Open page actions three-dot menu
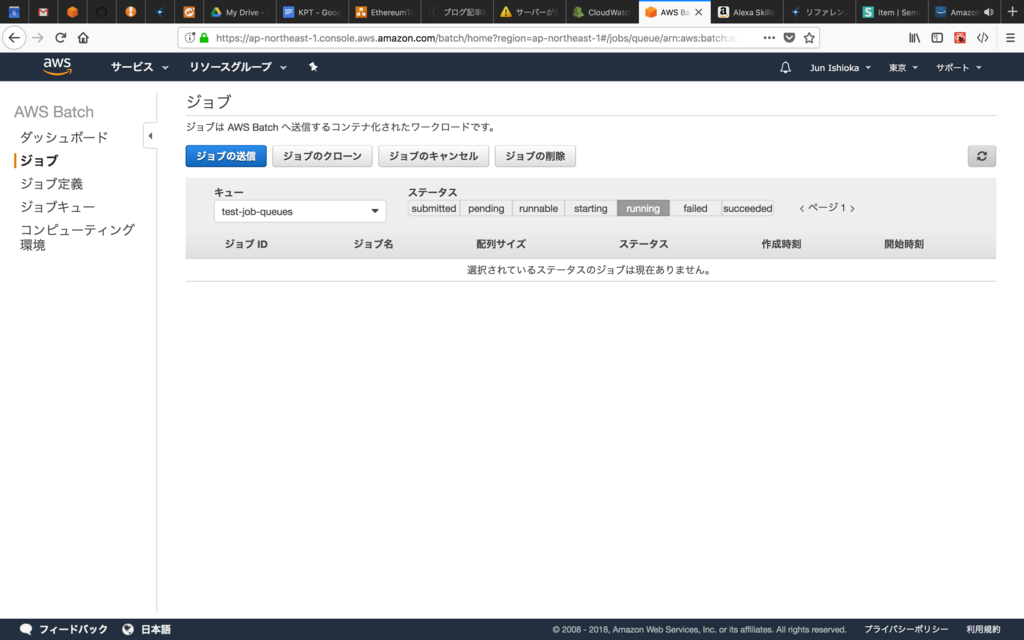 point(769,38)
